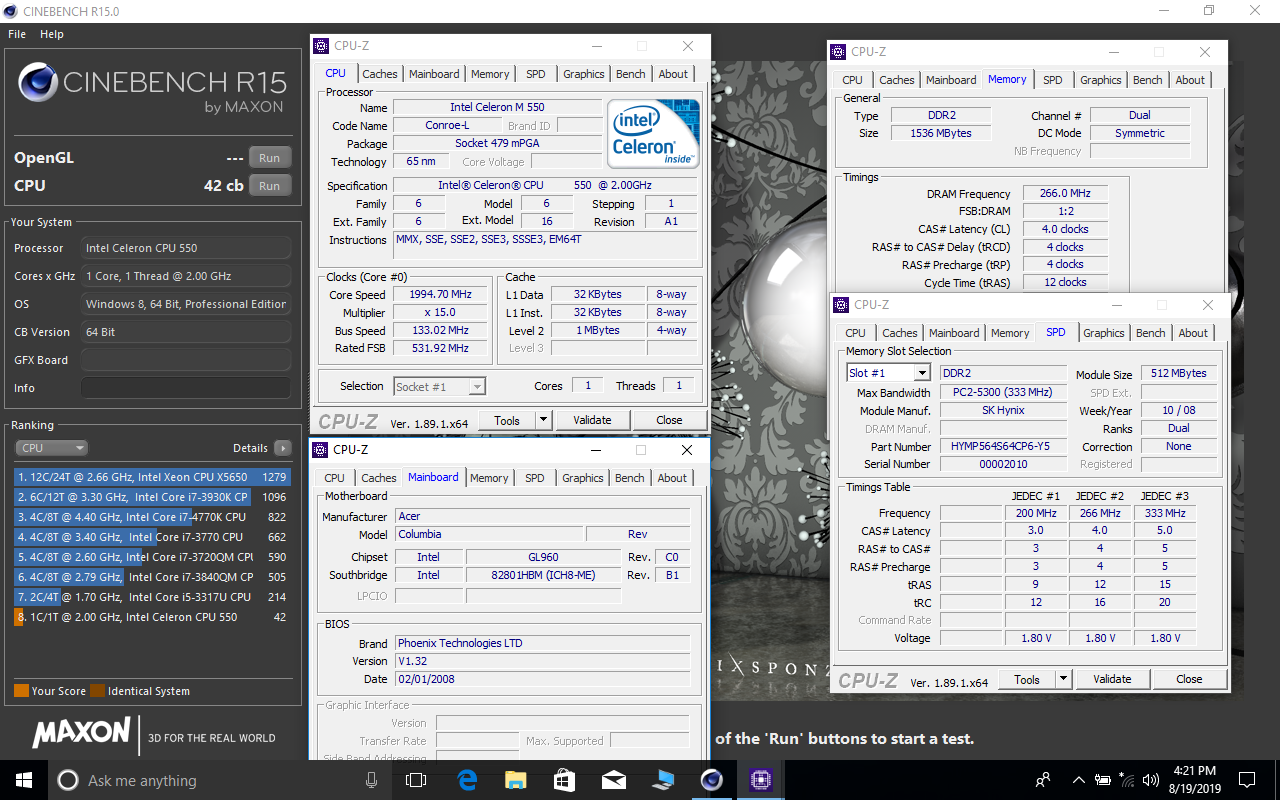Open SPD tab in Mainboard window
This screenshot has width=1280, height=800.
[535, 478]
